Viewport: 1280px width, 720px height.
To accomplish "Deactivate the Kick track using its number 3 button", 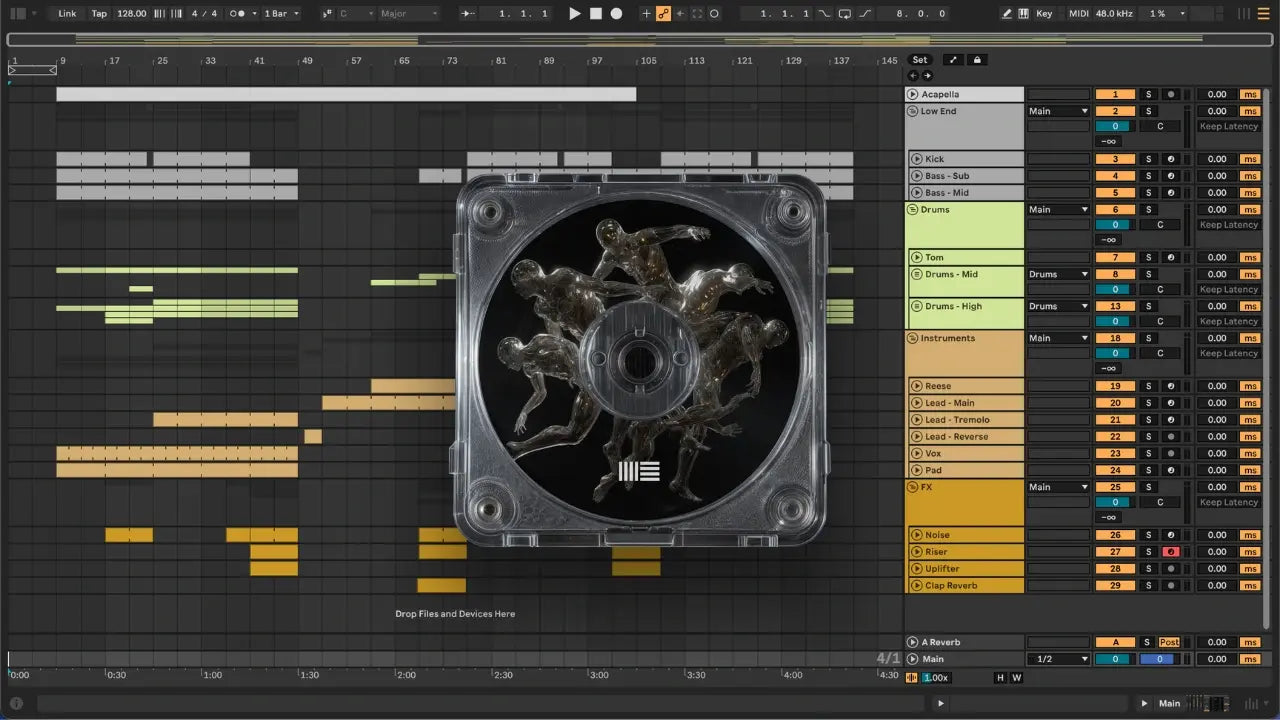I will click(x=1115, y=159).
